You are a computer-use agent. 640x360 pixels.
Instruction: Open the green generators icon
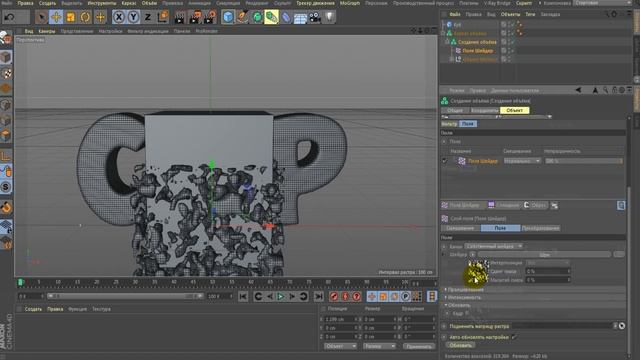[257, 17]
